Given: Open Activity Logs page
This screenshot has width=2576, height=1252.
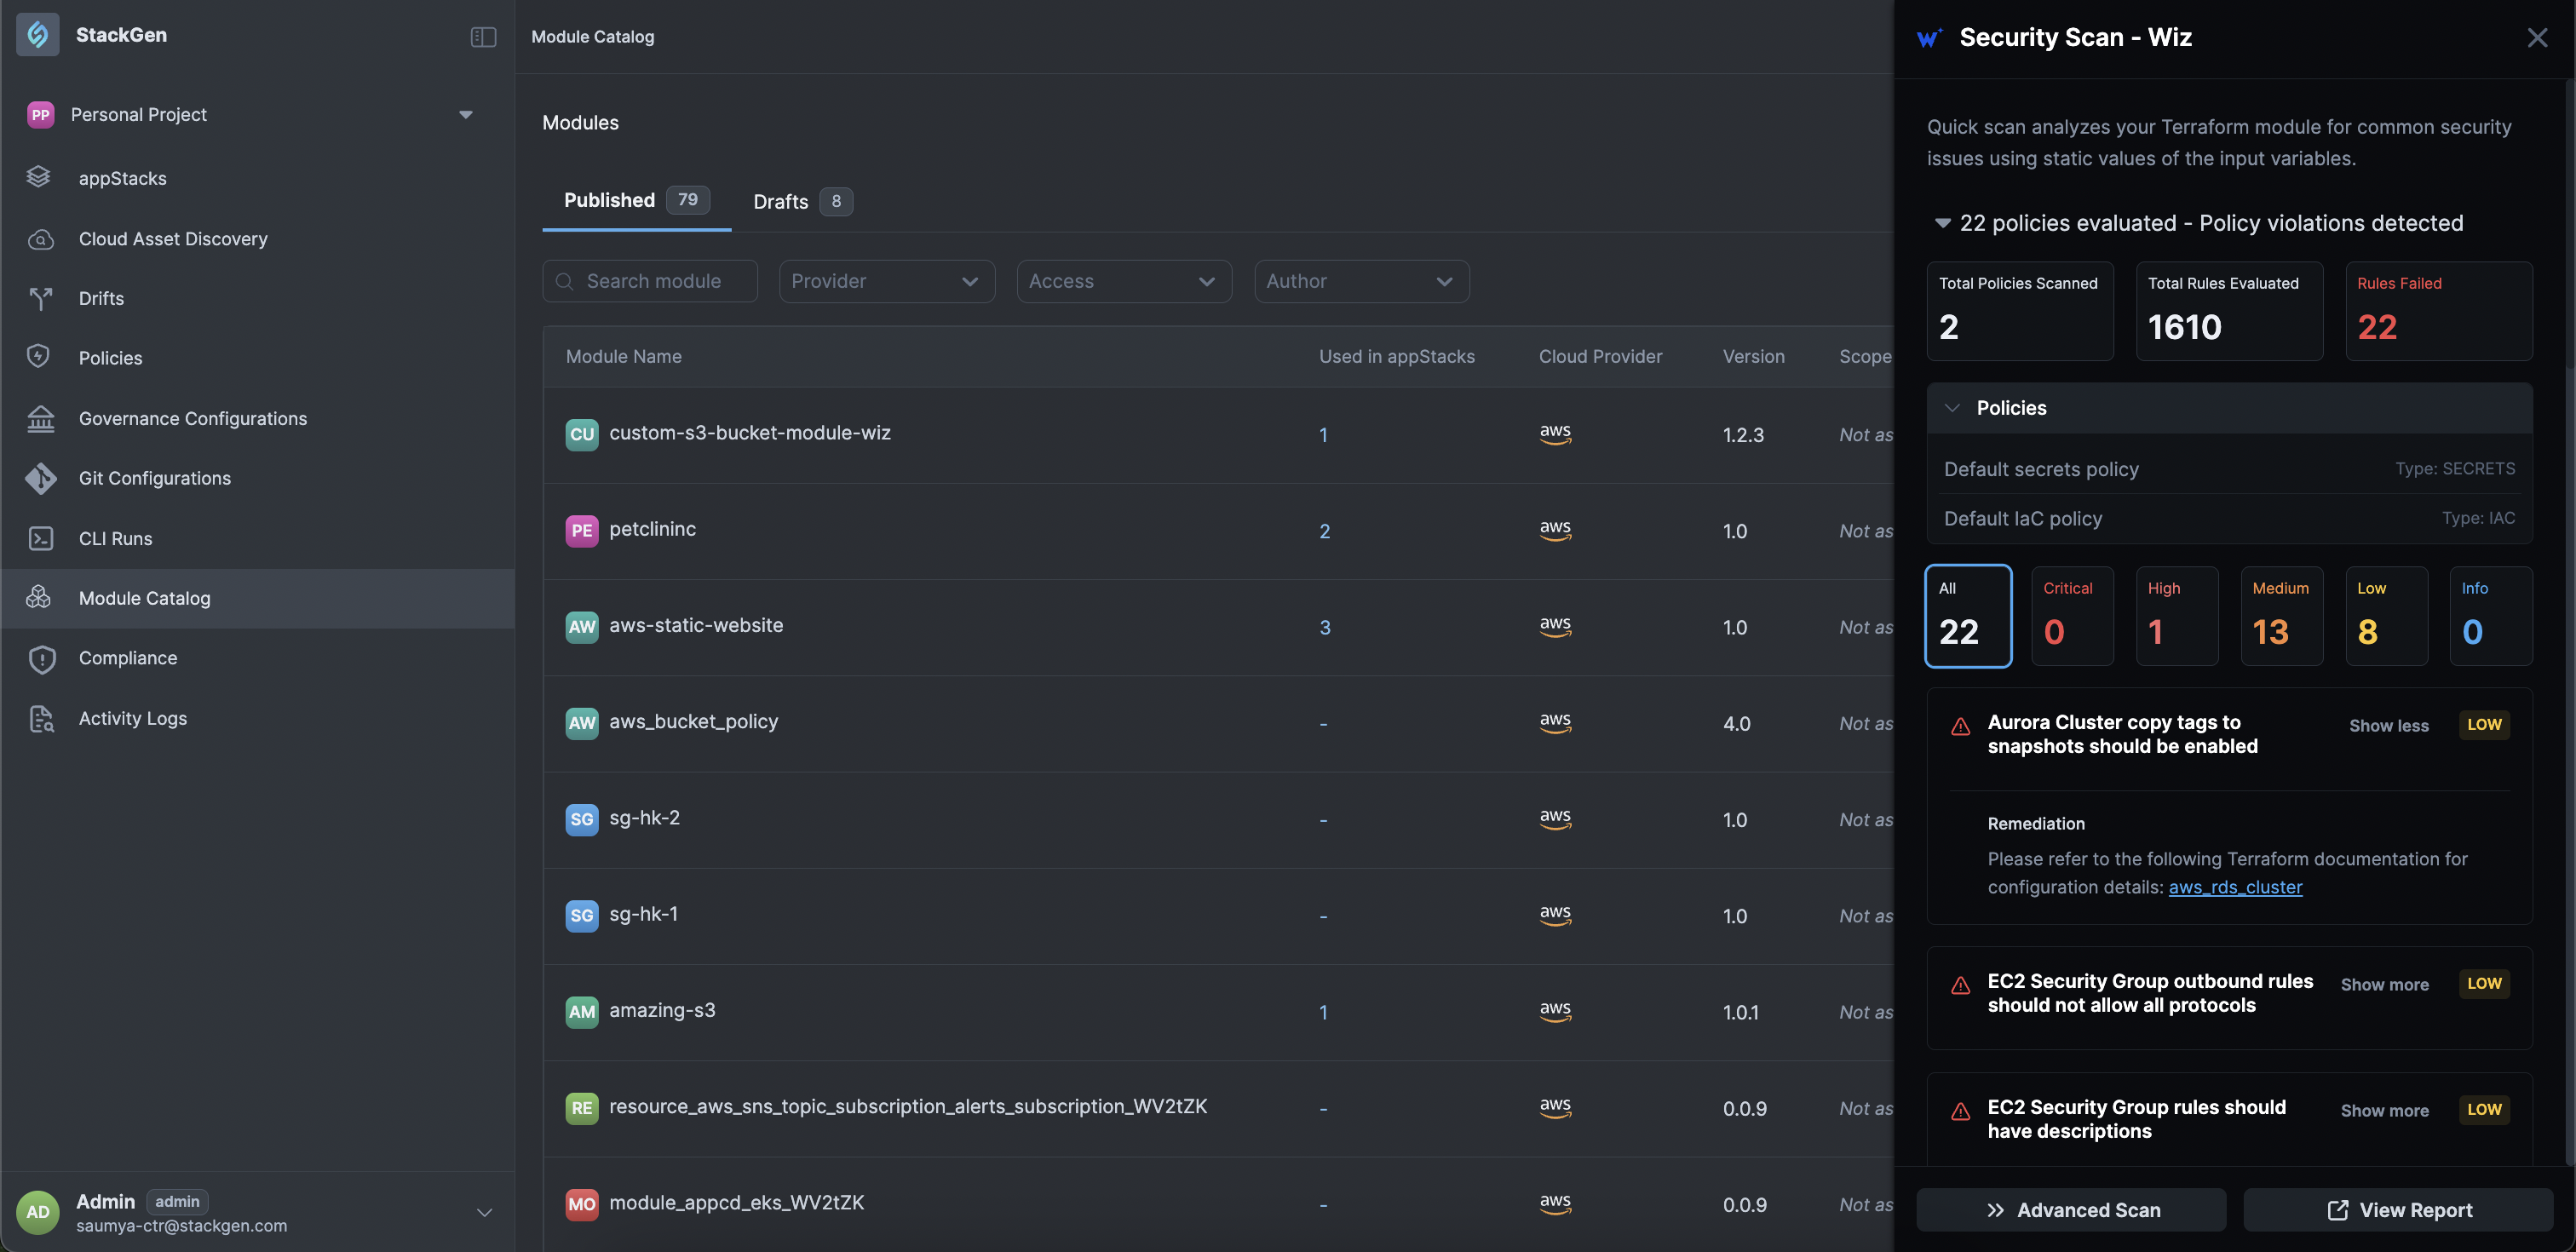Looking at the screenshot, I should click(132, 718).
